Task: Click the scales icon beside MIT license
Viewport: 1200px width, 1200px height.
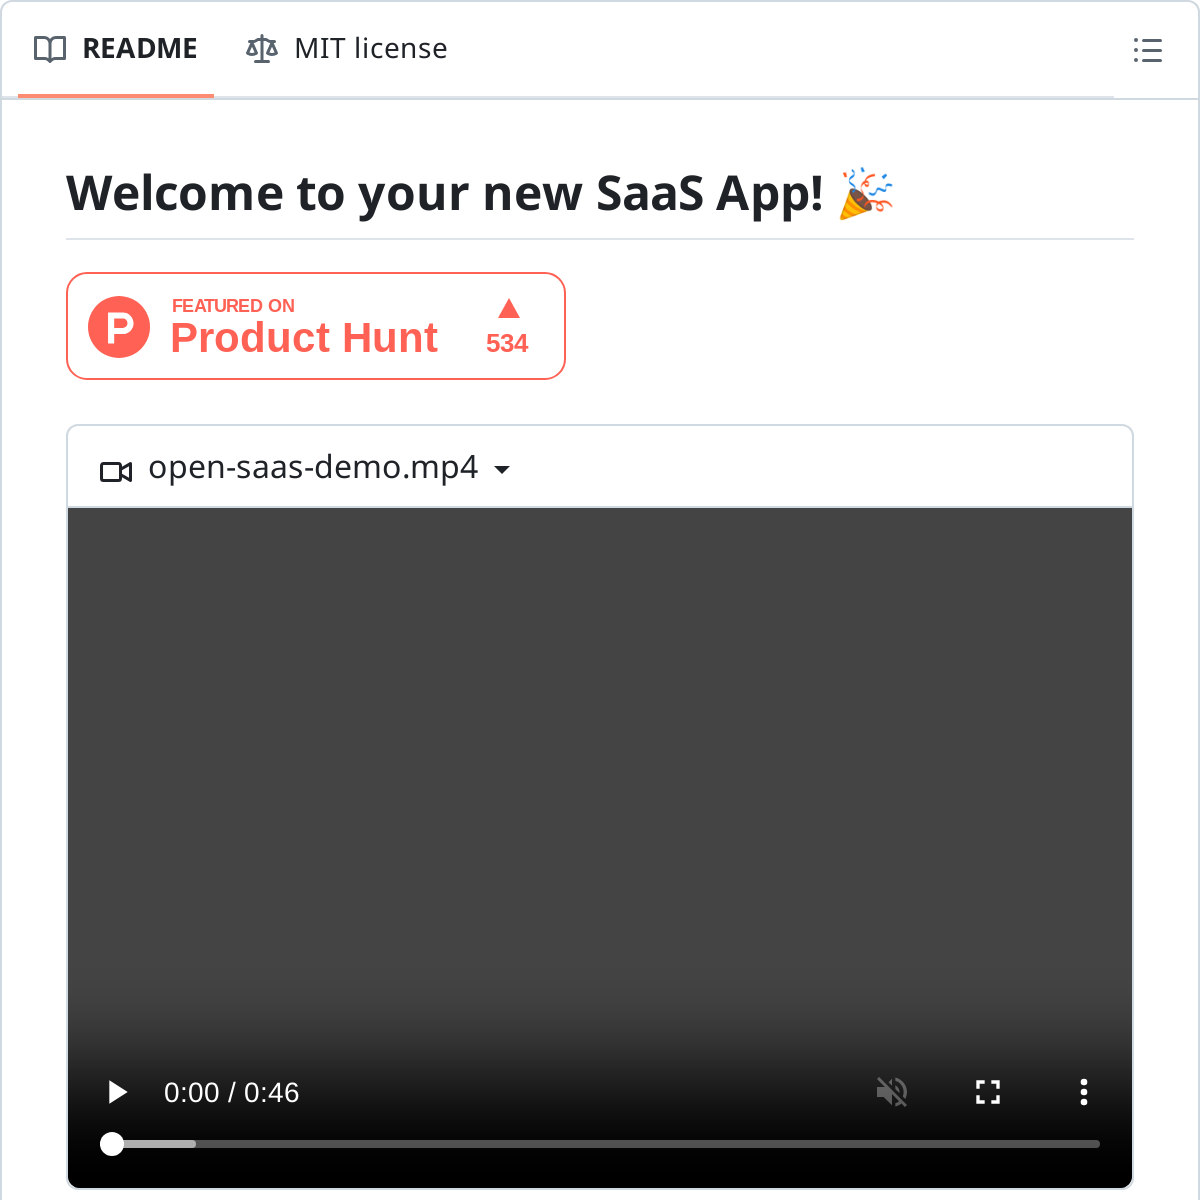Action: click(261, 49)
